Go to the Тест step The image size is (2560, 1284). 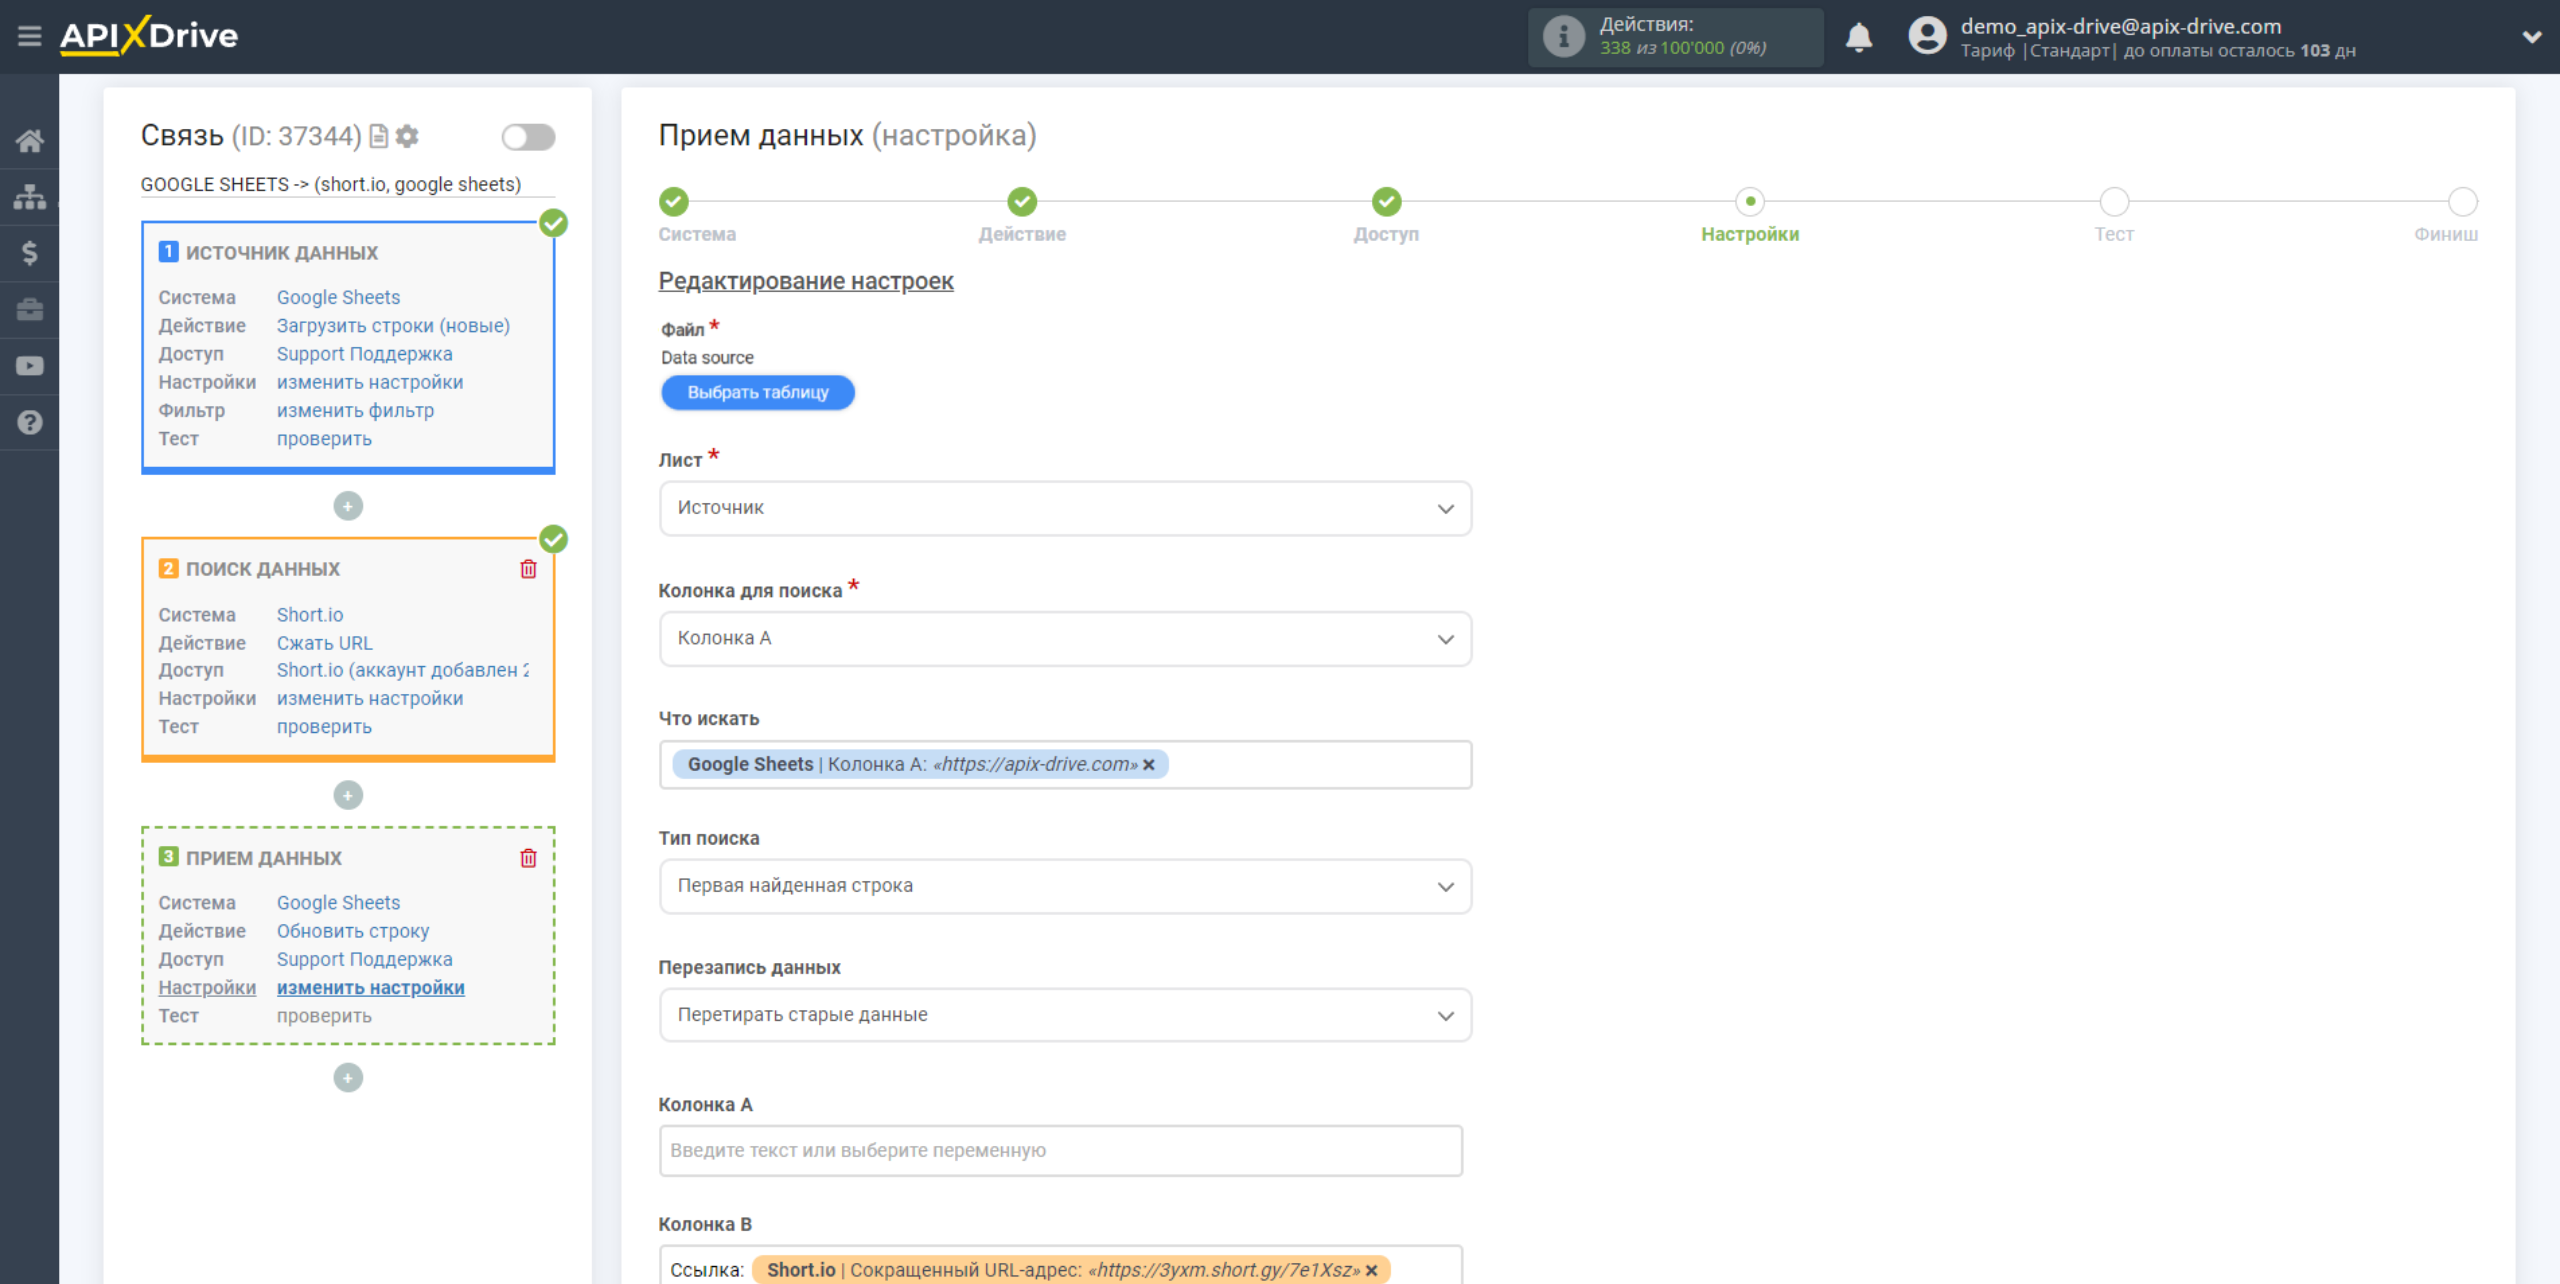click(x=2114, y=202)
